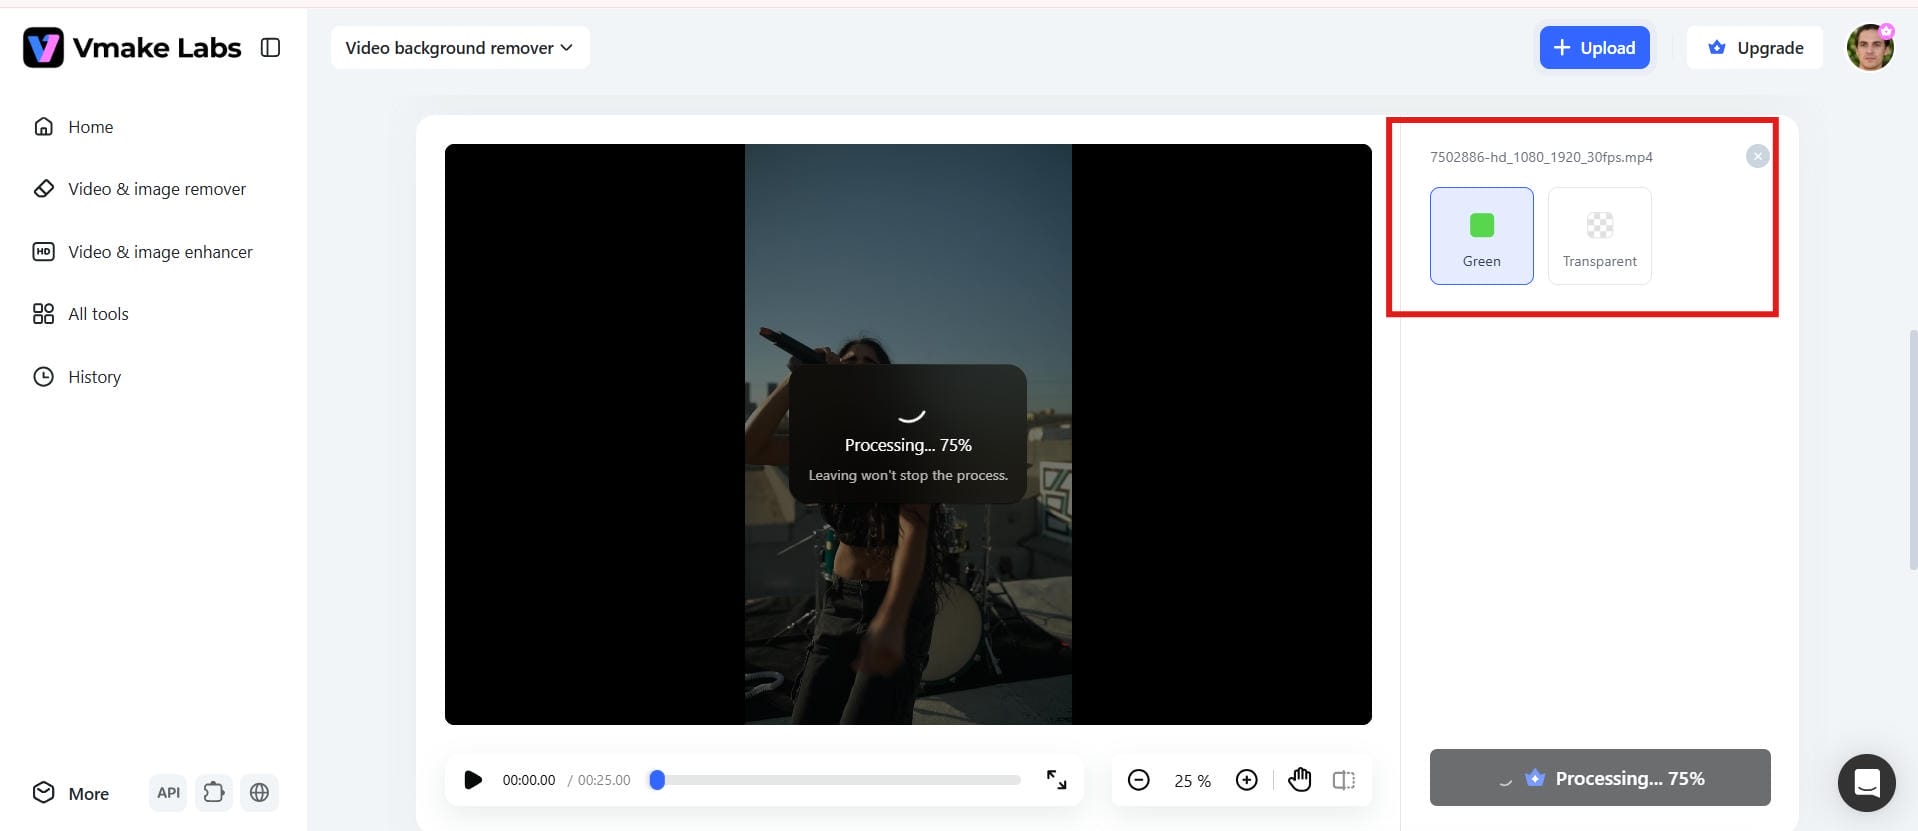This screenshot has height=831, width=1918.
Task: Click the extension puzzle icon
Action: (214, 793)
